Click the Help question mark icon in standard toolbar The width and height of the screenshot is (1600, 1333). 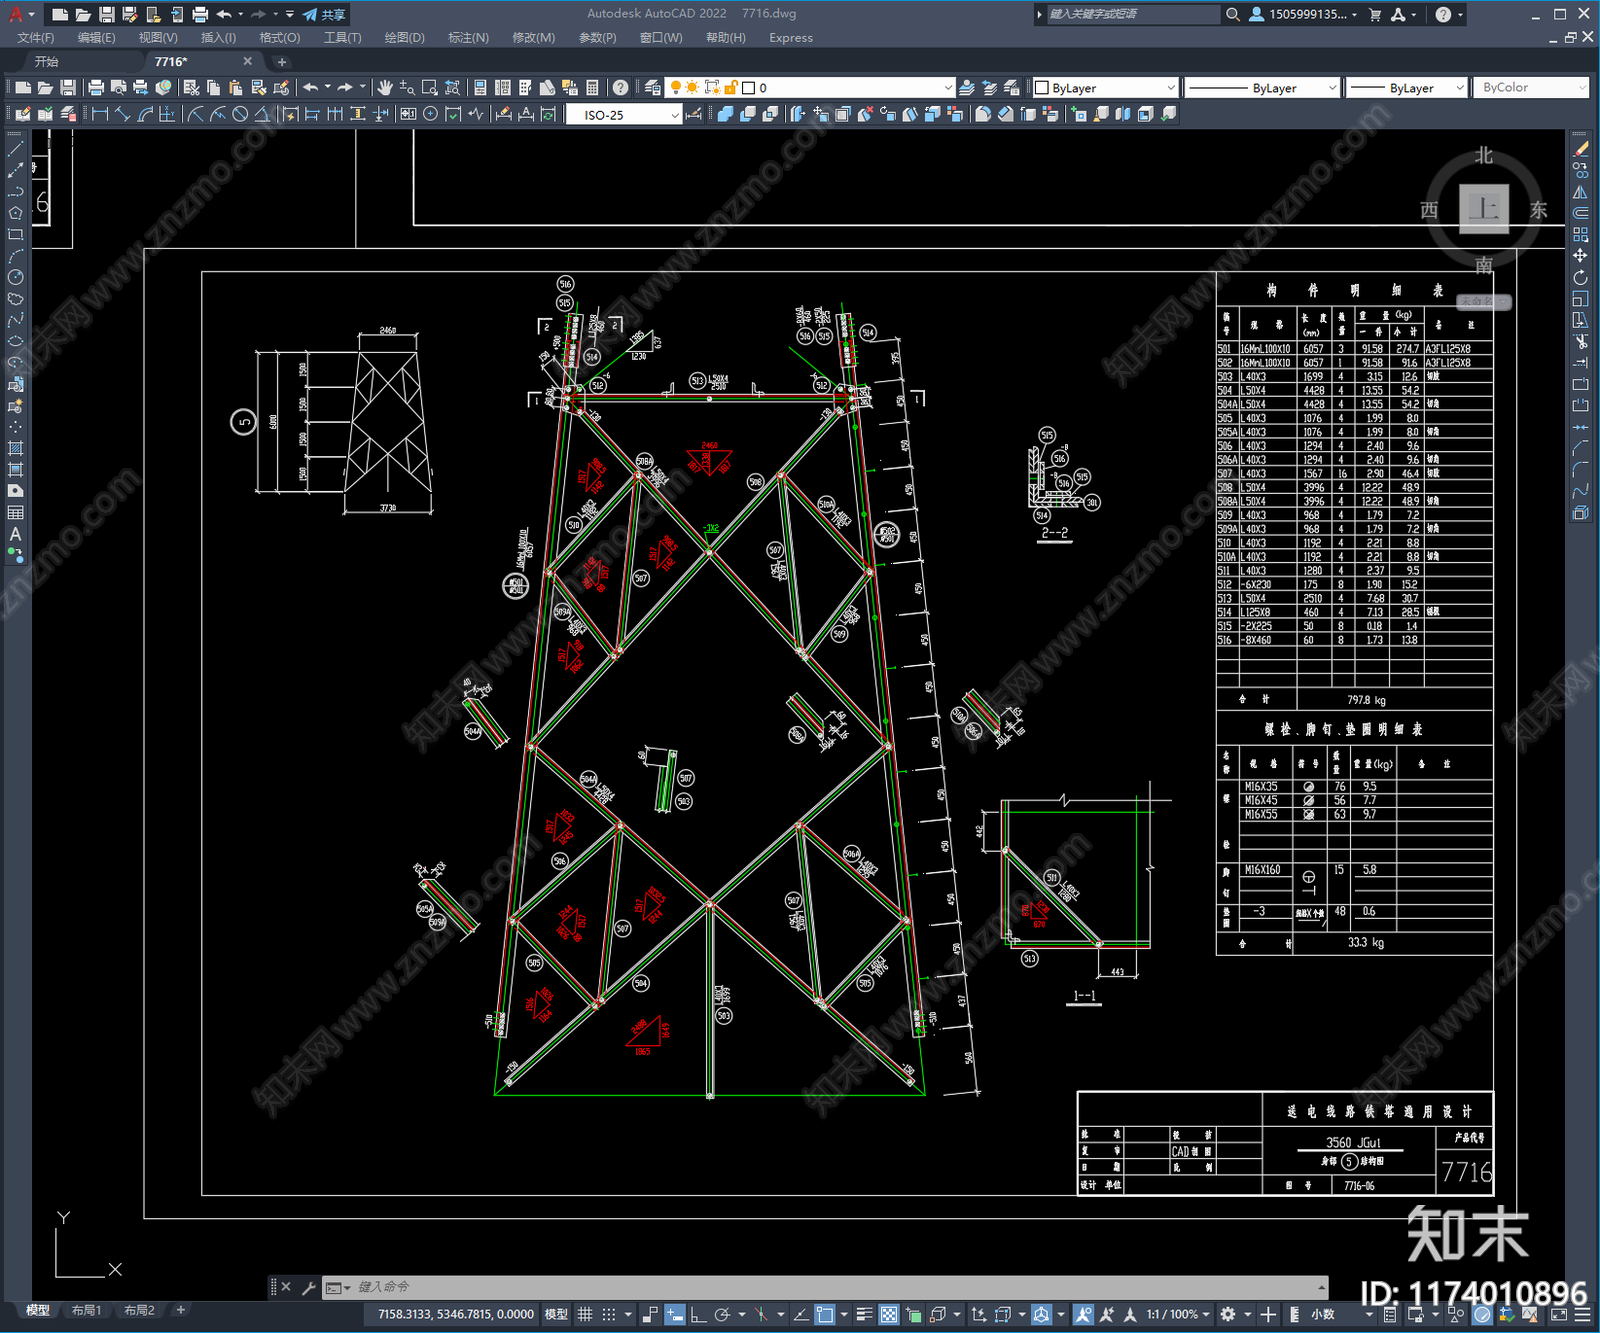pyautogui.click(x=621, y=88)
